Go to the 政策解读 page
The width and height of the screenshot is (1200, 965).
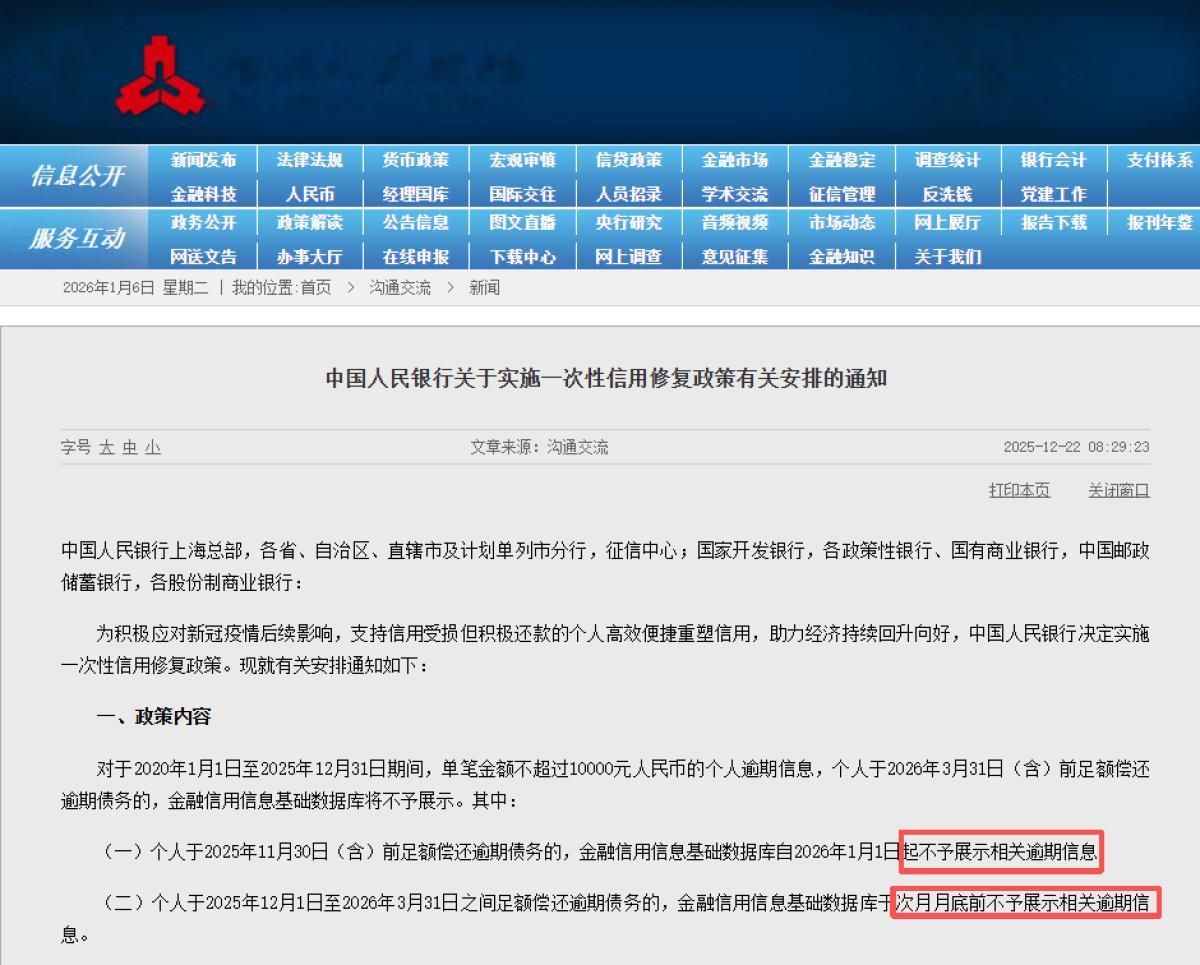click(310, 222)
